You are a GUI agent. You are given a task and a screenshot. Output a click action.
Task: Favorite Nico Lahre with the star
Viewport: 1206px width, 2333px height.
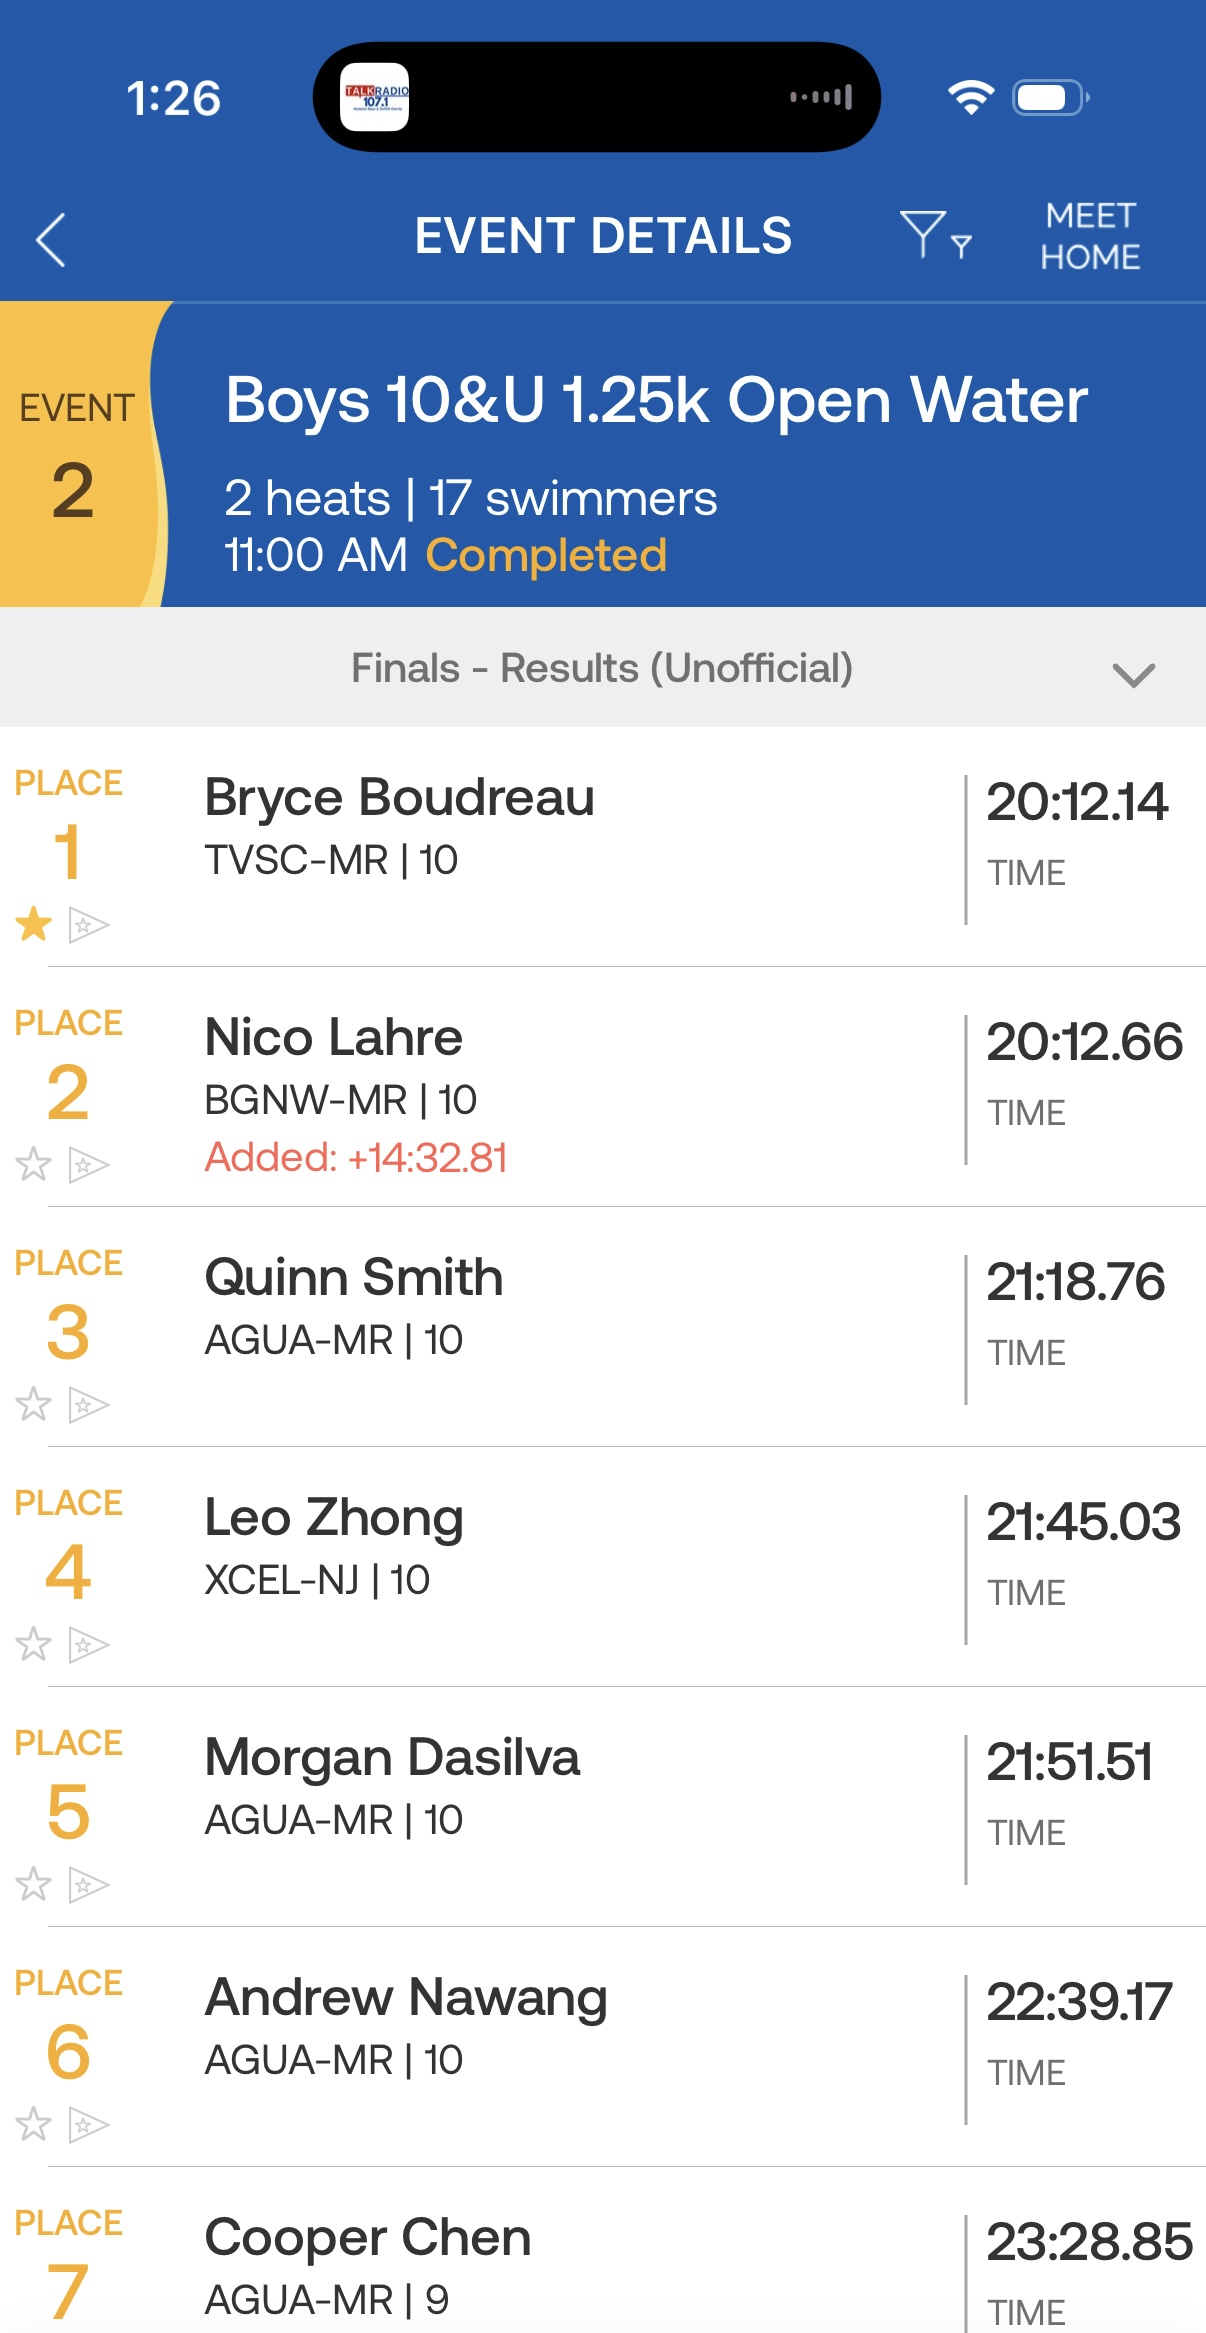(x=34, y=1164)
